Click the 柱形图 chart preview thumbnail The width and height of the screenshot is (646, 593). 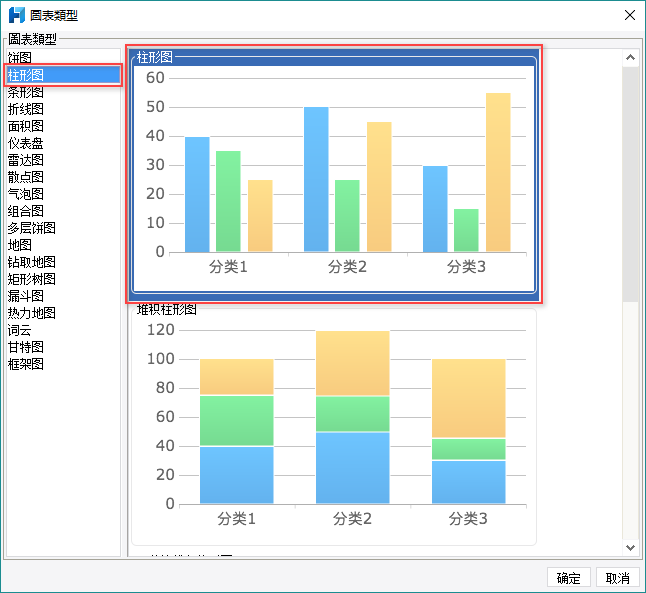tap(334, 175)
